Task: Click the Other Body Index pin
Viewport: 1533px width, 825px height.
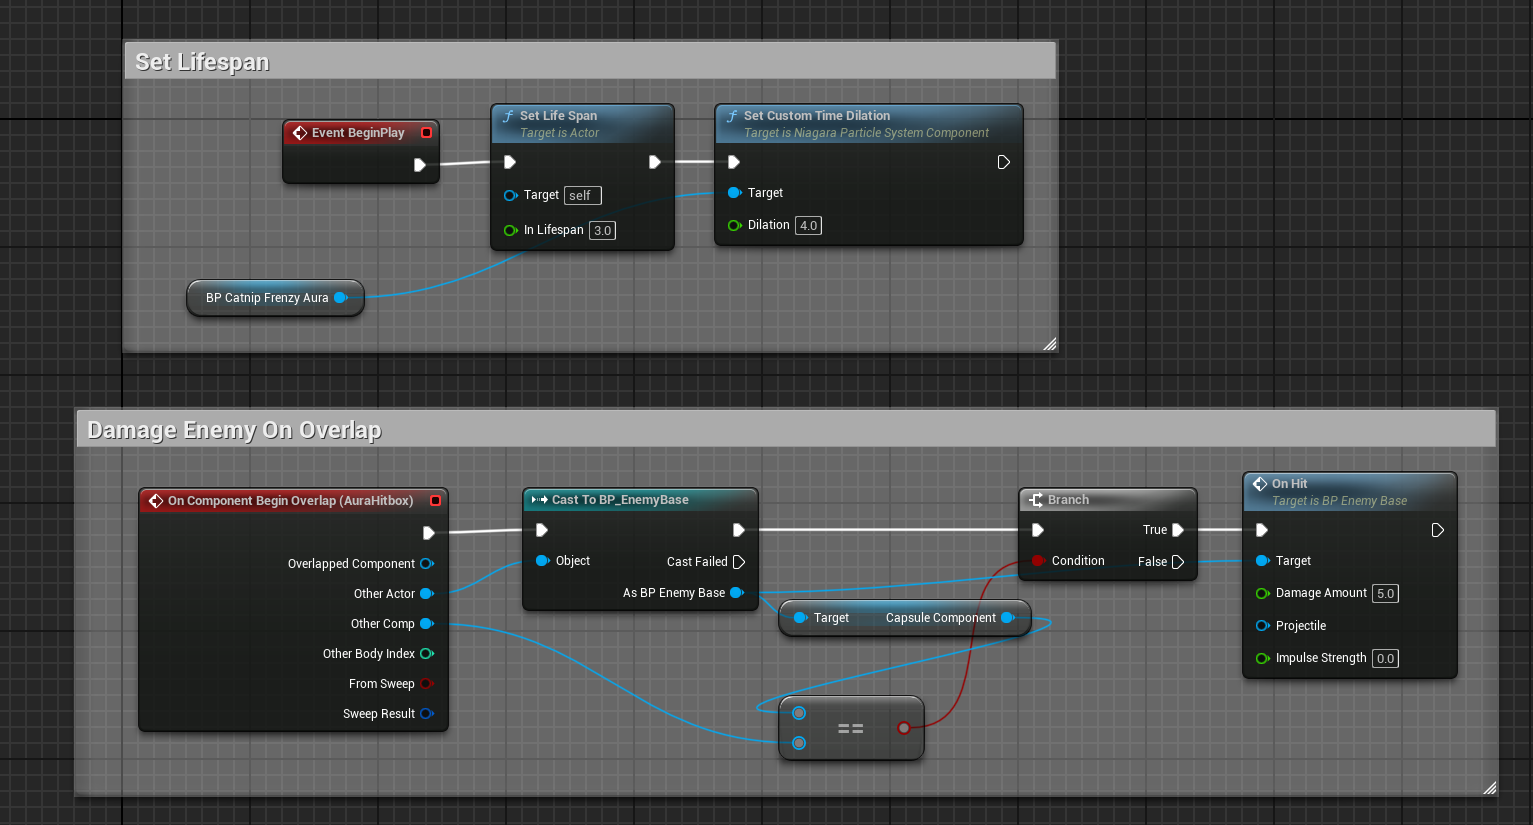Action: pyautogui.click(x=427, y=653)
